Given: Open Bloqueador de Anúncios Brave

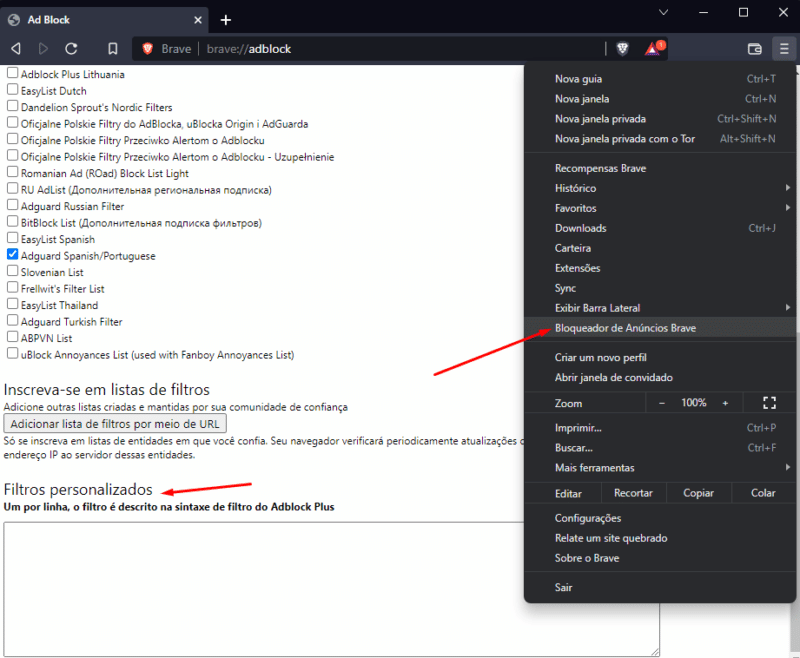Looking at the screenshot, I should coord(660,328).
